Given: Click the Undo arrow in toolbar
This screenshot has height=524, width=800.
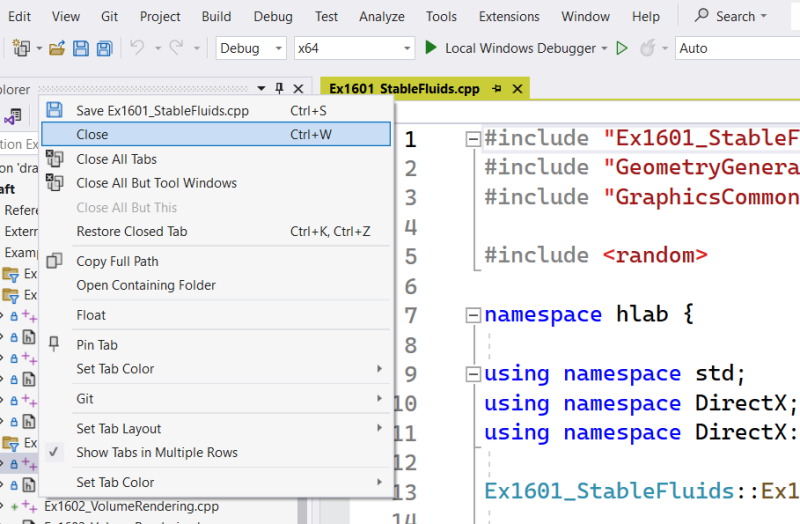Looking at the screenshot, I should (x=137, y=48).
